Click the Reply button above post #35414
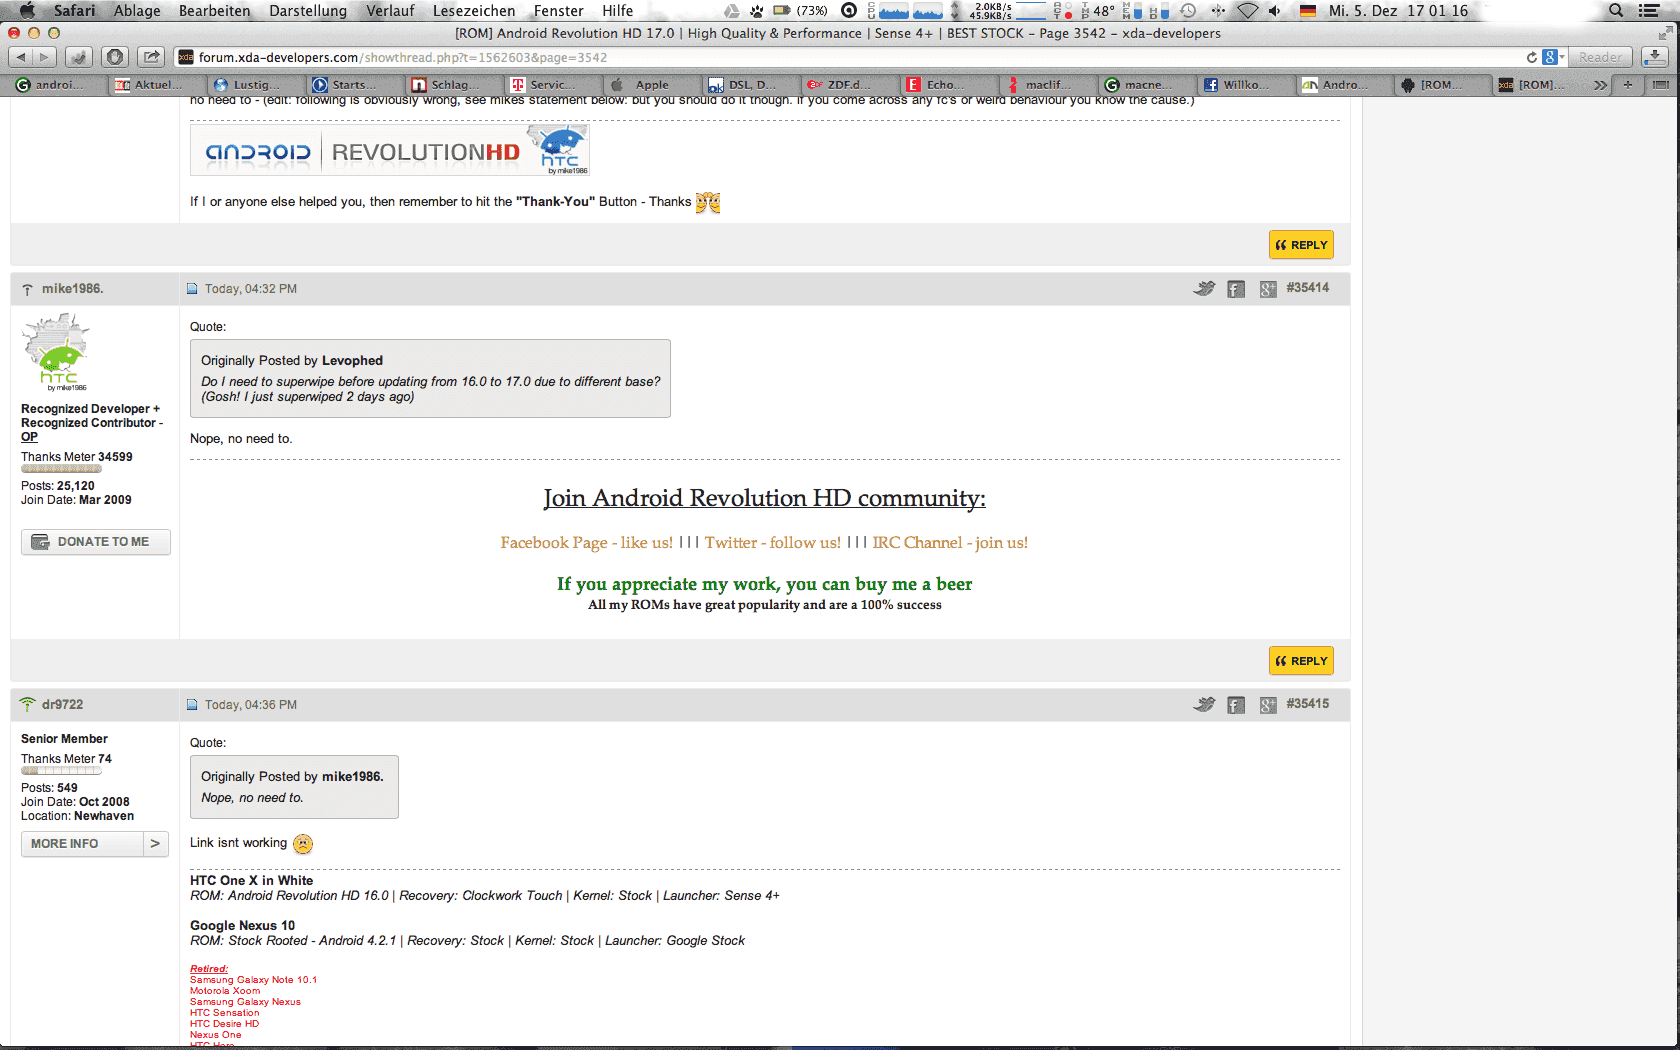 (1301, 245)
